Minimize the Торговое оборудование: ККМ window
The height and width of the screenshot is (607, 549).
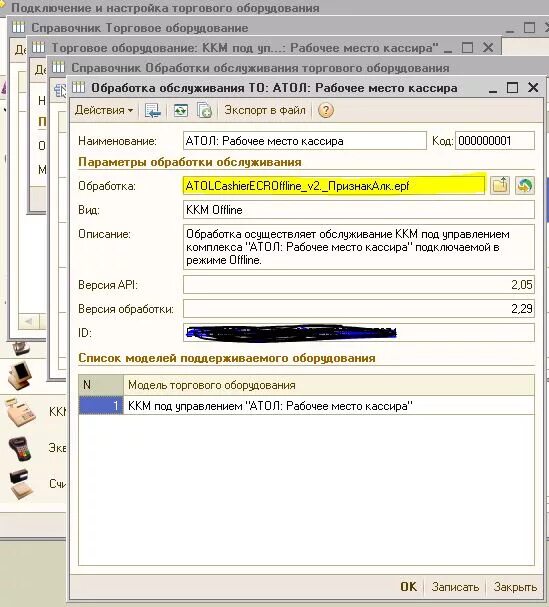448,49
